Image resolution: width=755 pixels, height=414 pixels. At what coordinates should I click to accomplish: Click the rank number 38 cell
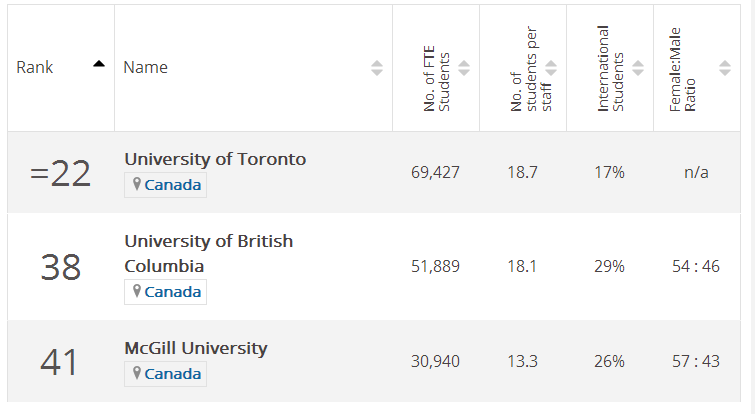click(x=60, y=267)
